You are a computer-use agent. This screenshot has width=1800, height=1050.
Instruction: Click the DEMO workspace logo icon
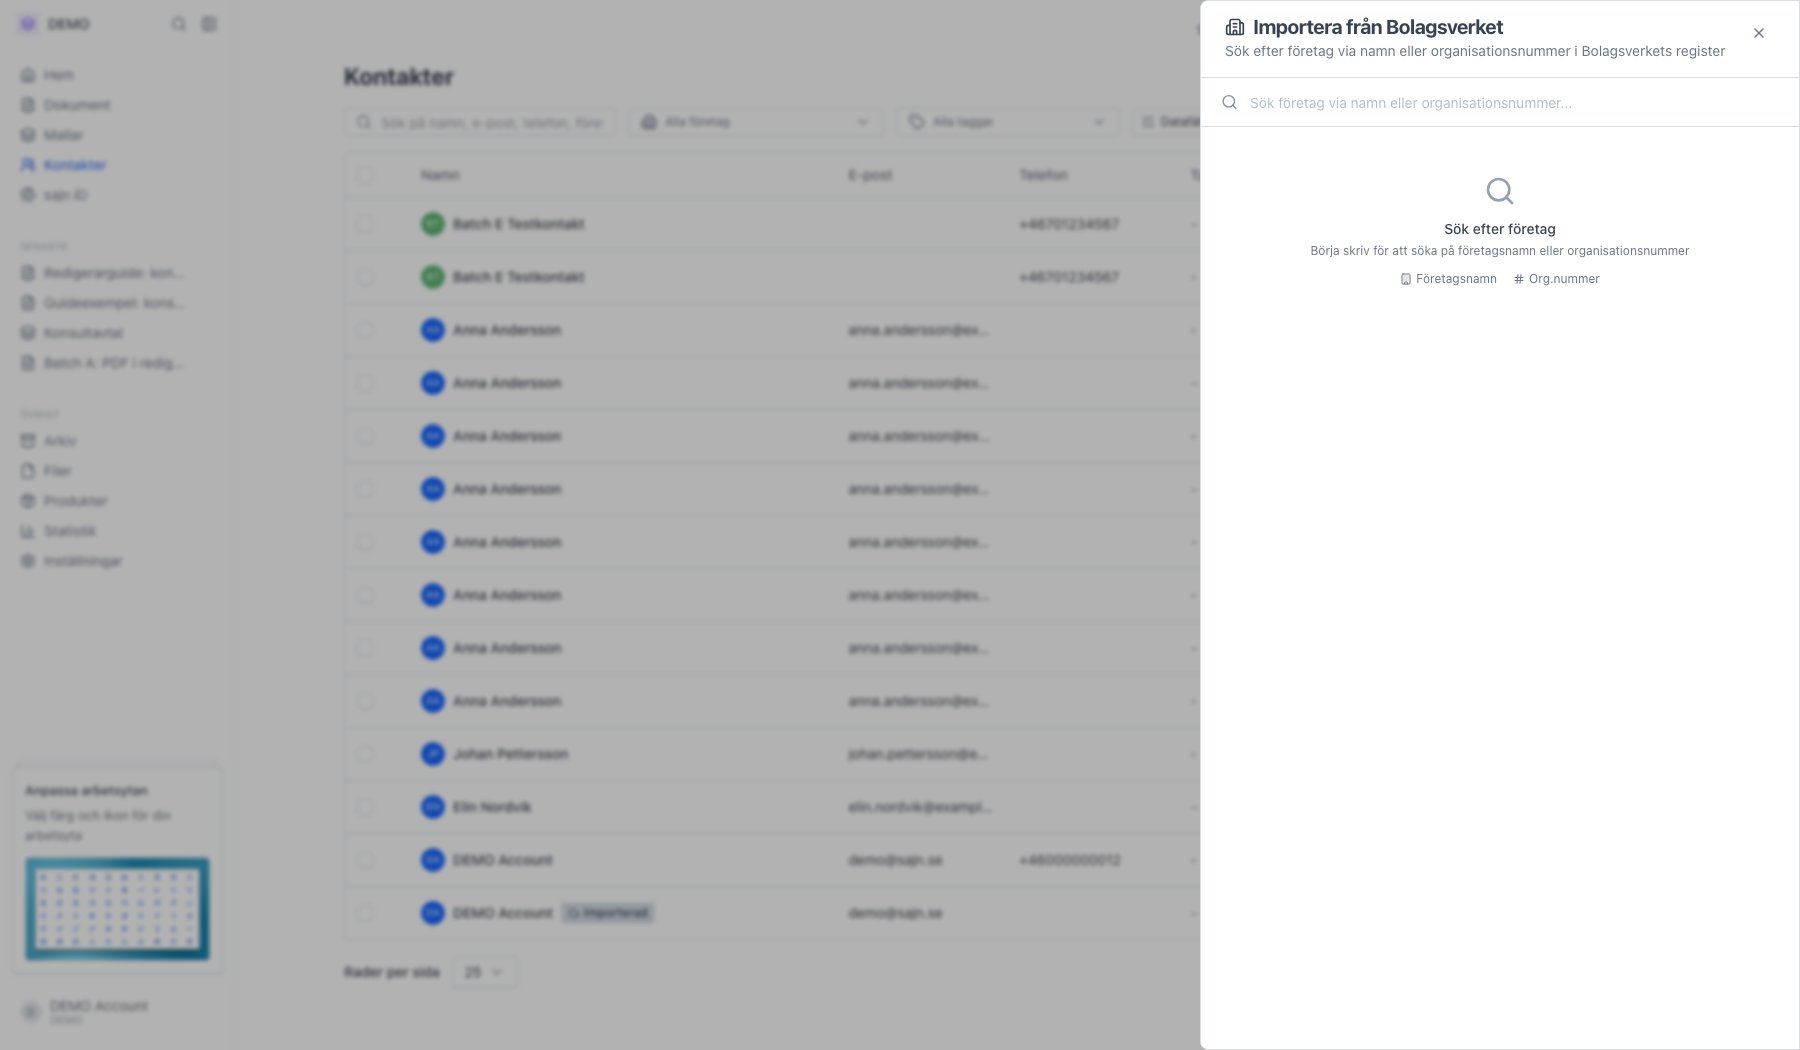(x=28, y=24)
